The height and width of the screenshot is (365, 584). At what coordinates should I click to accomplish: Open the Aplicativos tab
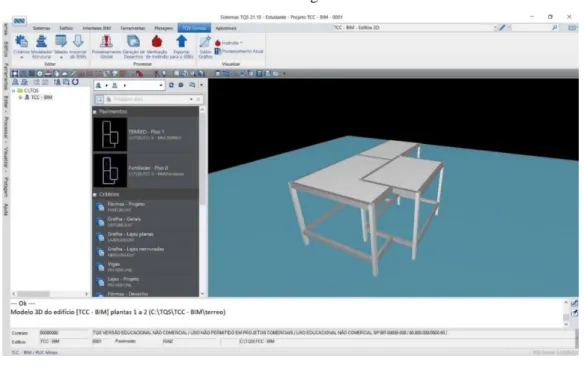[x=226, y=28]
